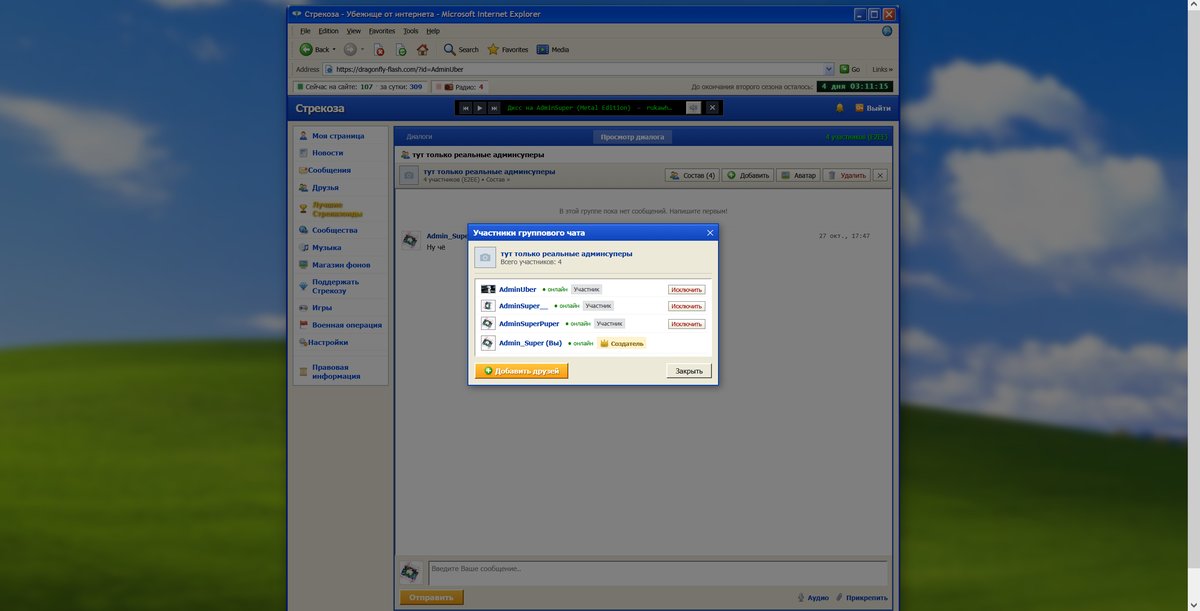Switch to the Диалоги tab
1200x611 pixels.
click(x=419, y=136)
